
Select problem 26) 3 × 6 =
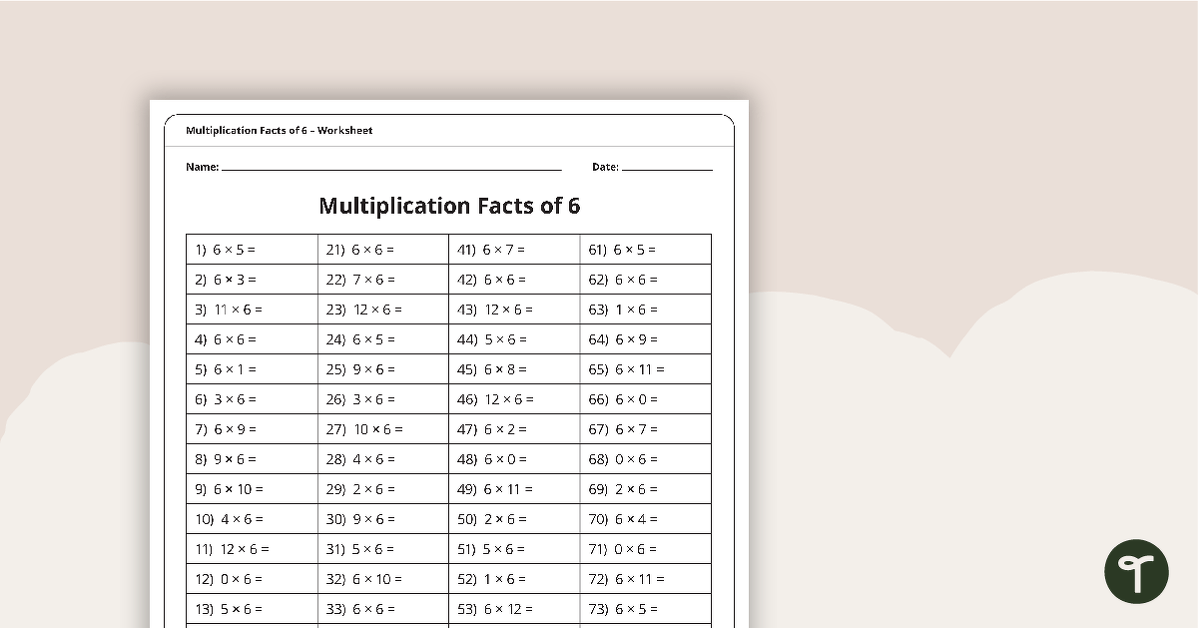360,399
